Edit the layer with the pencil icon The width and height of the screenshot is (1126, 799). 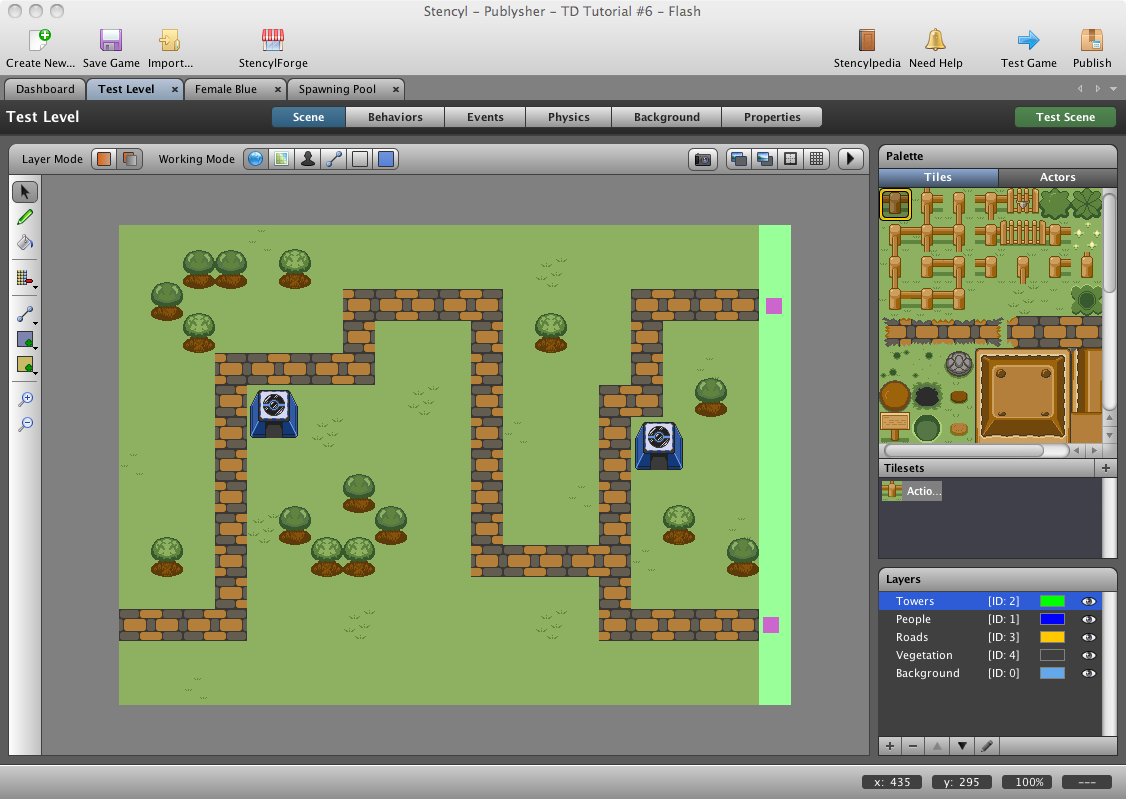(987, 746)
